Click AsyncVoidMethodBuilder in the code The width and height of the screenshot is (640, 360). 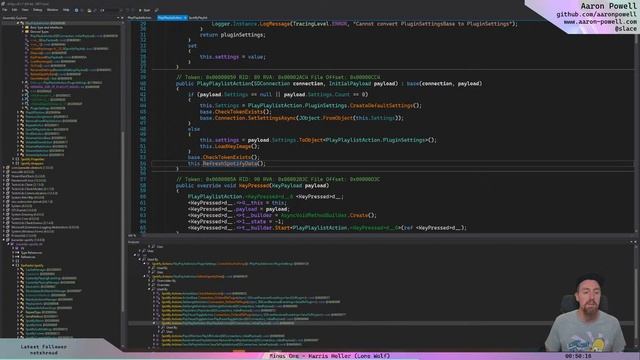(313, 215)
